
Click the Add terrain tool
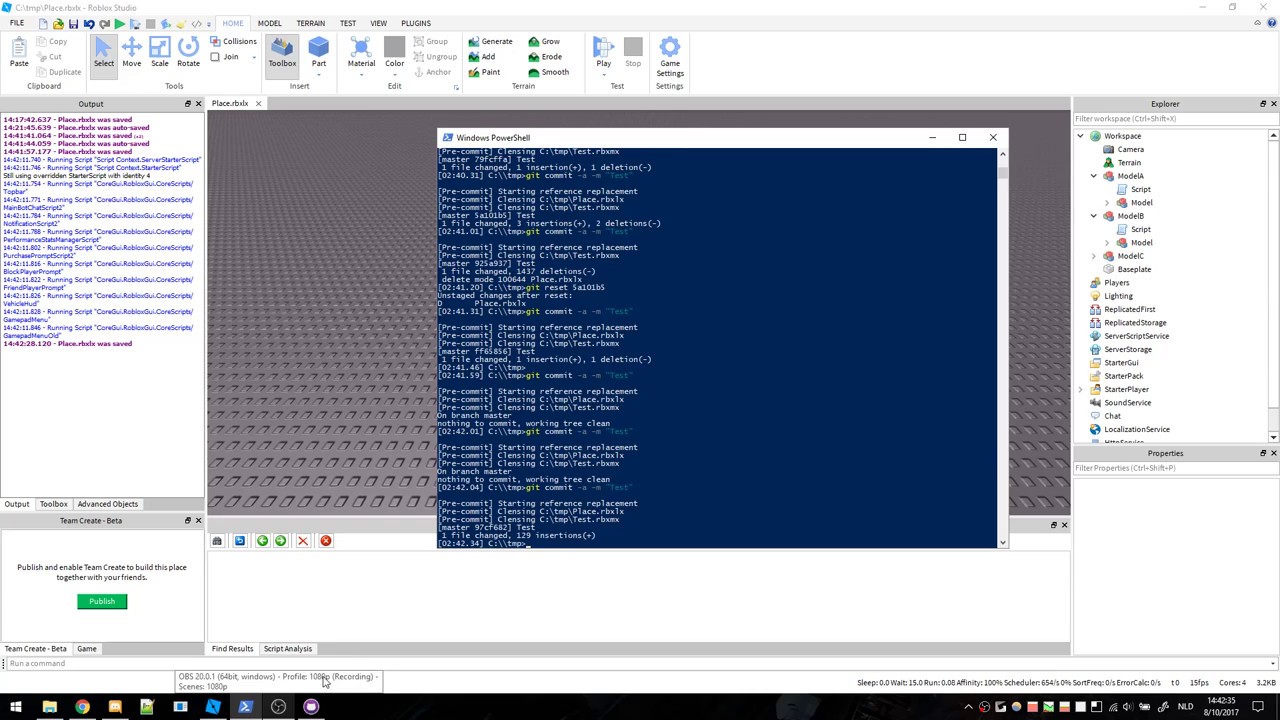point(481,57)
